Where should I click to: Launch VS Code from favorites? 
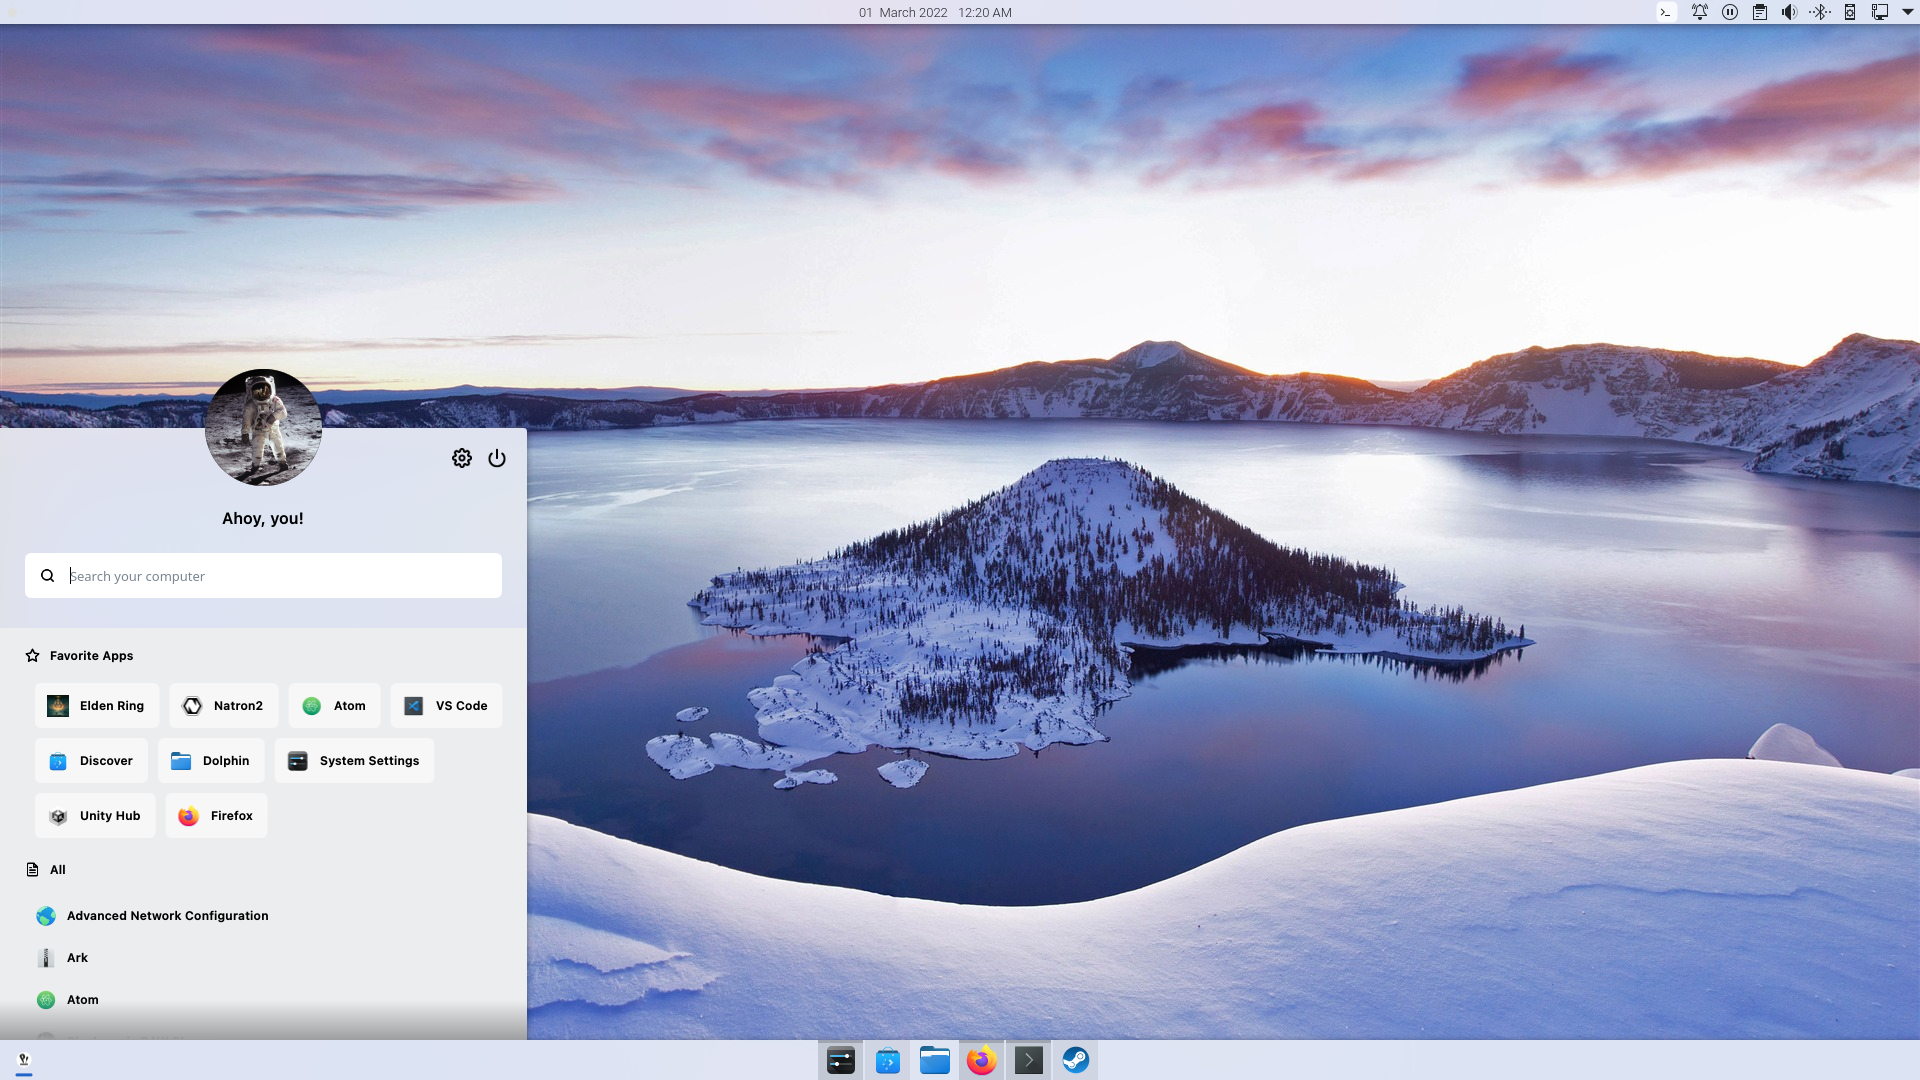pos(446,706)
